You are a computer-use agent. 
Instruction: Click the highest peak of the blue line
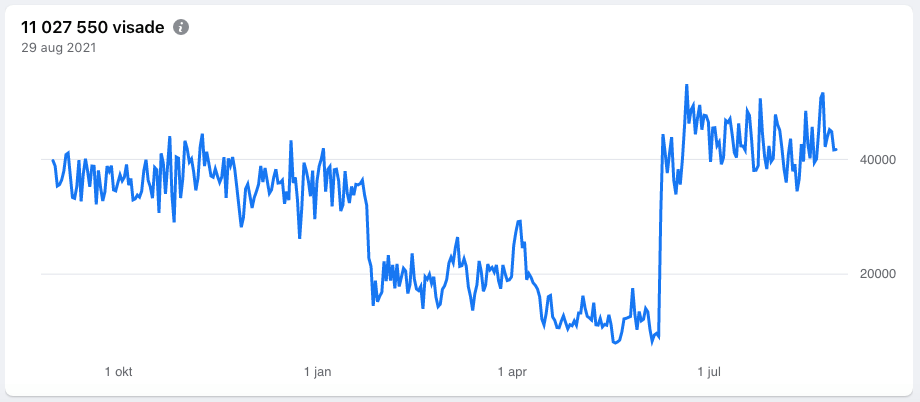686,86
